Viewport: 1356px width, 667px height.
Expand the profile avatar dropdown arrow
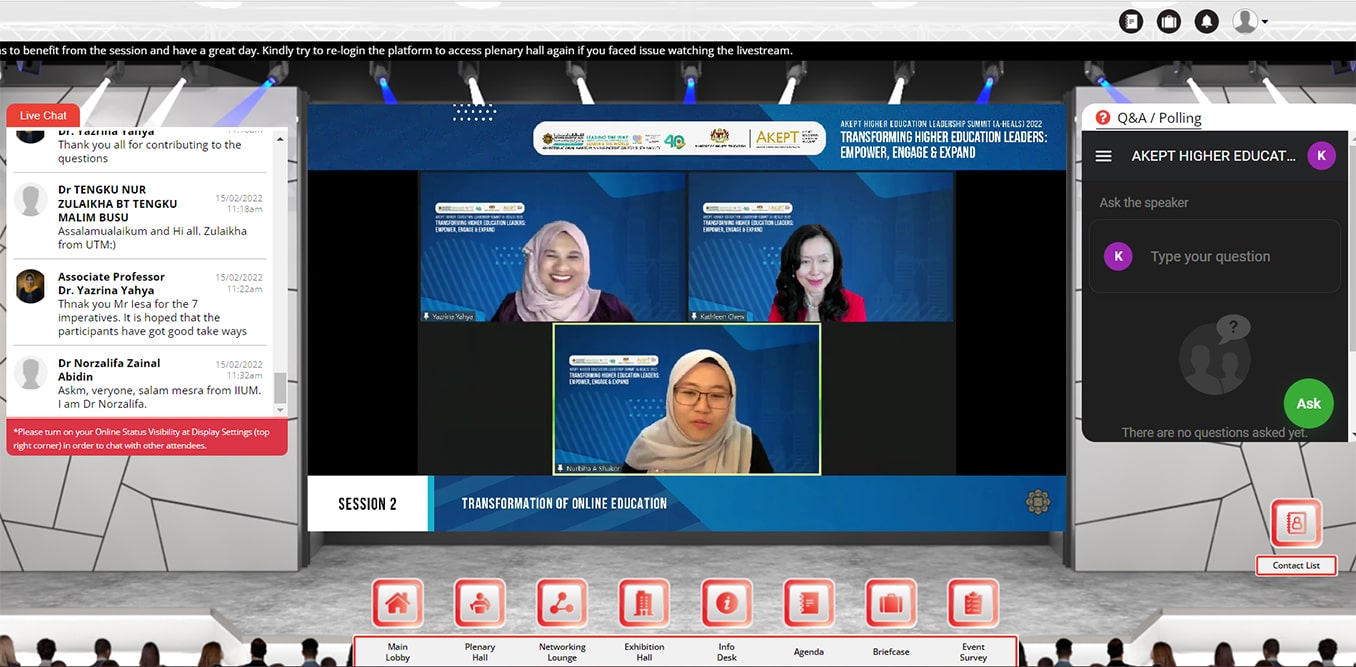pos(1265,21)
